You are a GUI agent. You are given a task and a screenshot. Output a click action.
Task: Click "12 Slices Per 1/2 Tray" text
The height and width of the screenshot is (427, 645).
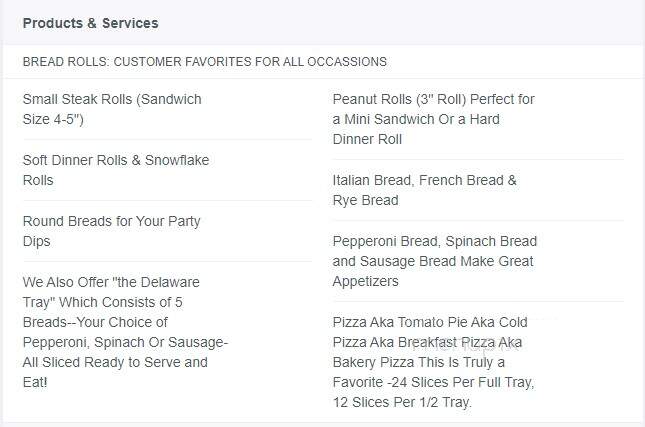pyautogui.click(x=402, y=402)
